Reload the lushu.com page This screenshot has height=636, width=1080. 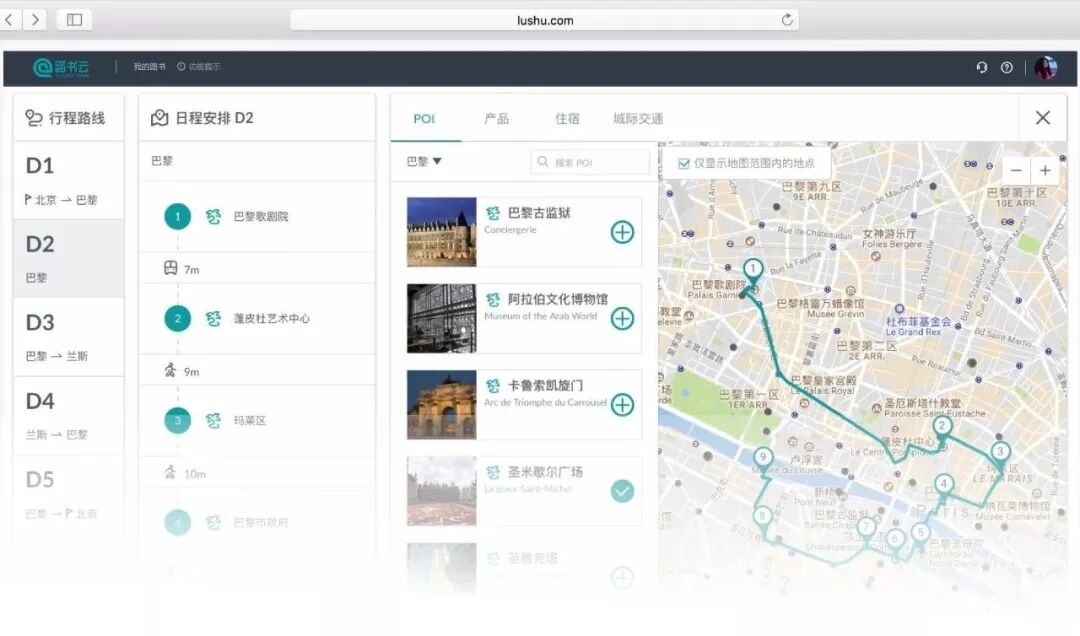point(787,20)
